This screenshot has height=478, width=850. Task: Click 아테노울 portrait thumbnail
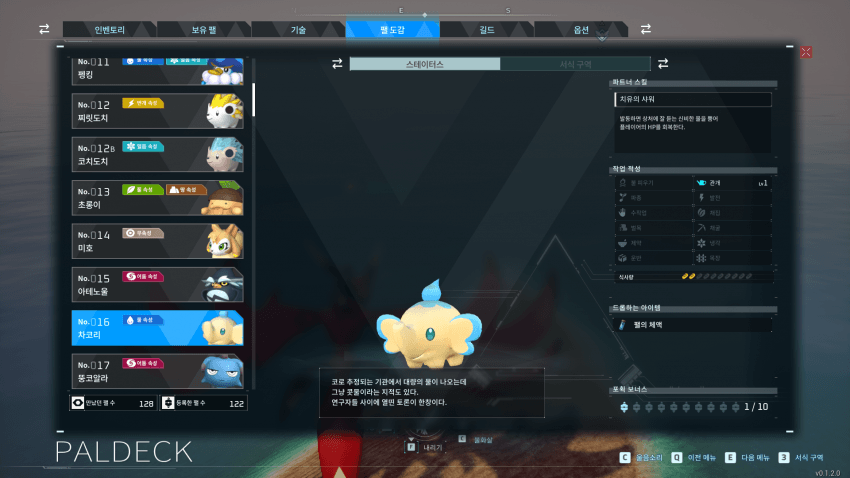223,285
